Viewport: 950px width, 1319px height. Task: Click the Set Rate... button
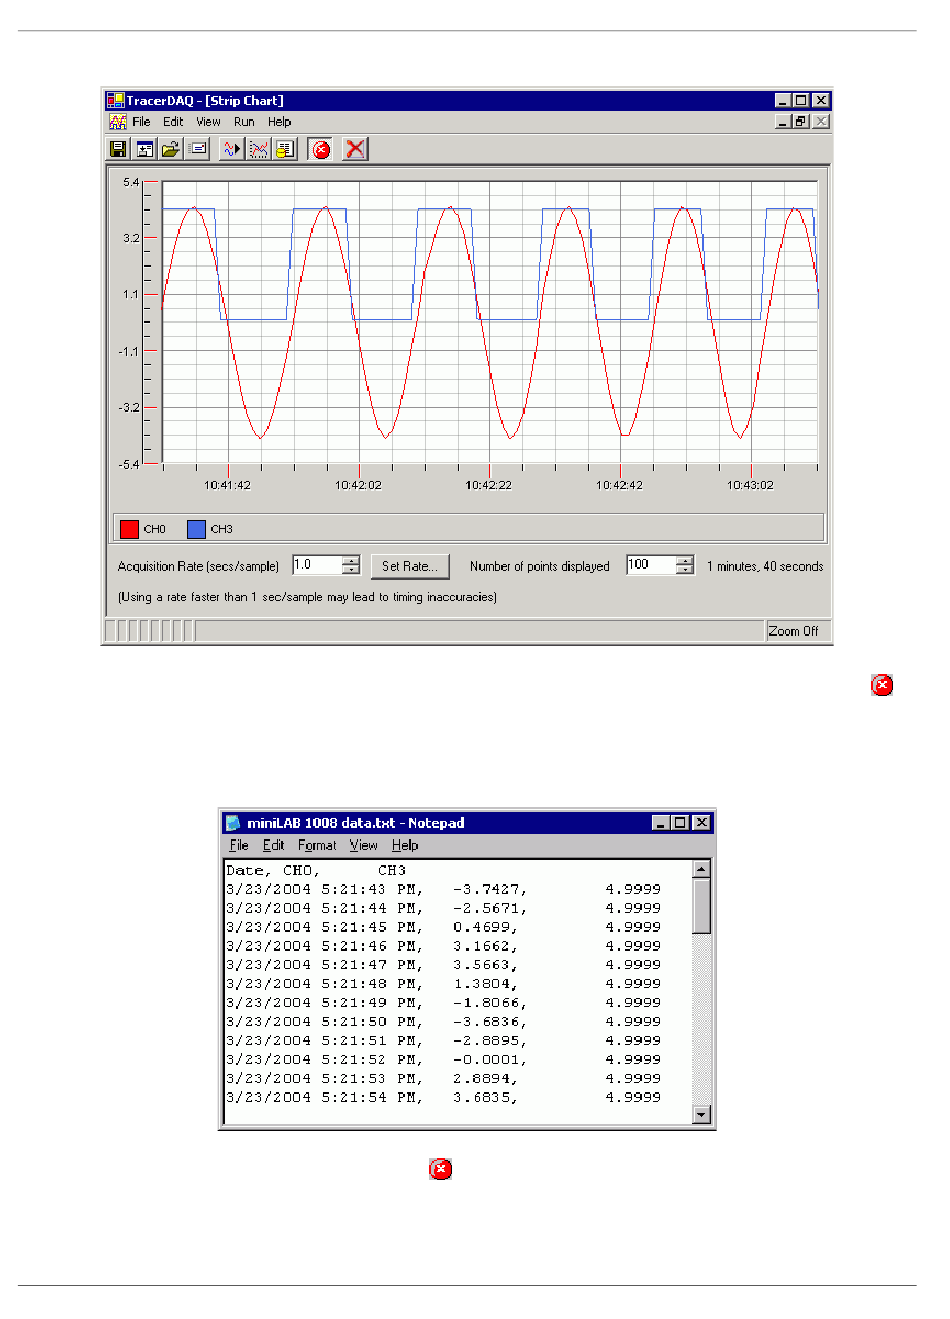point(410,566)
